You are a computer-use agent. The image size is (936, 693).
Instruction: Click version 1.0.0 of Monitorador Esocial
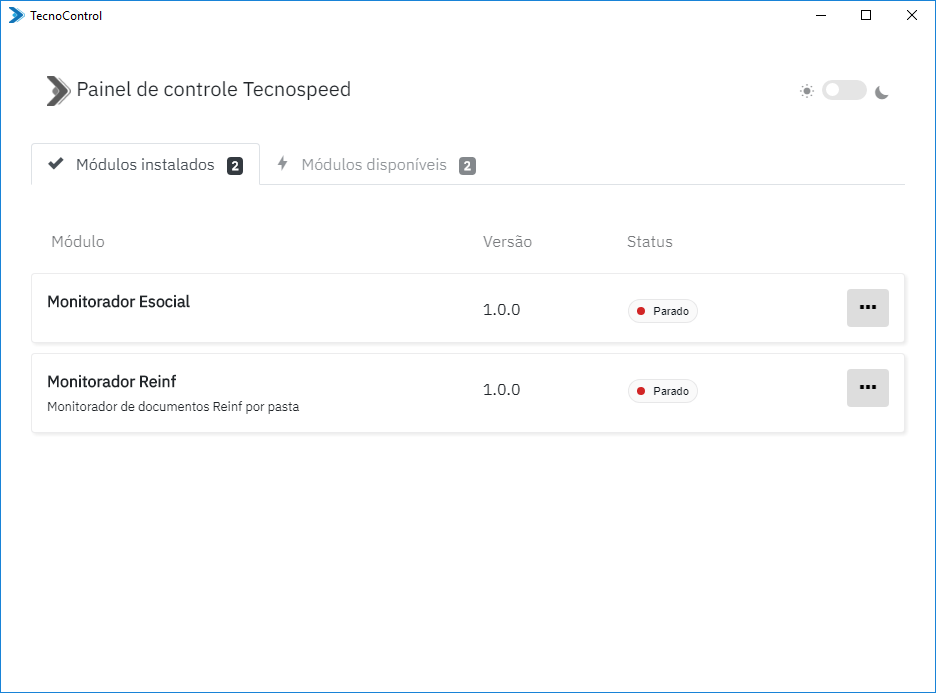(501, 310)
